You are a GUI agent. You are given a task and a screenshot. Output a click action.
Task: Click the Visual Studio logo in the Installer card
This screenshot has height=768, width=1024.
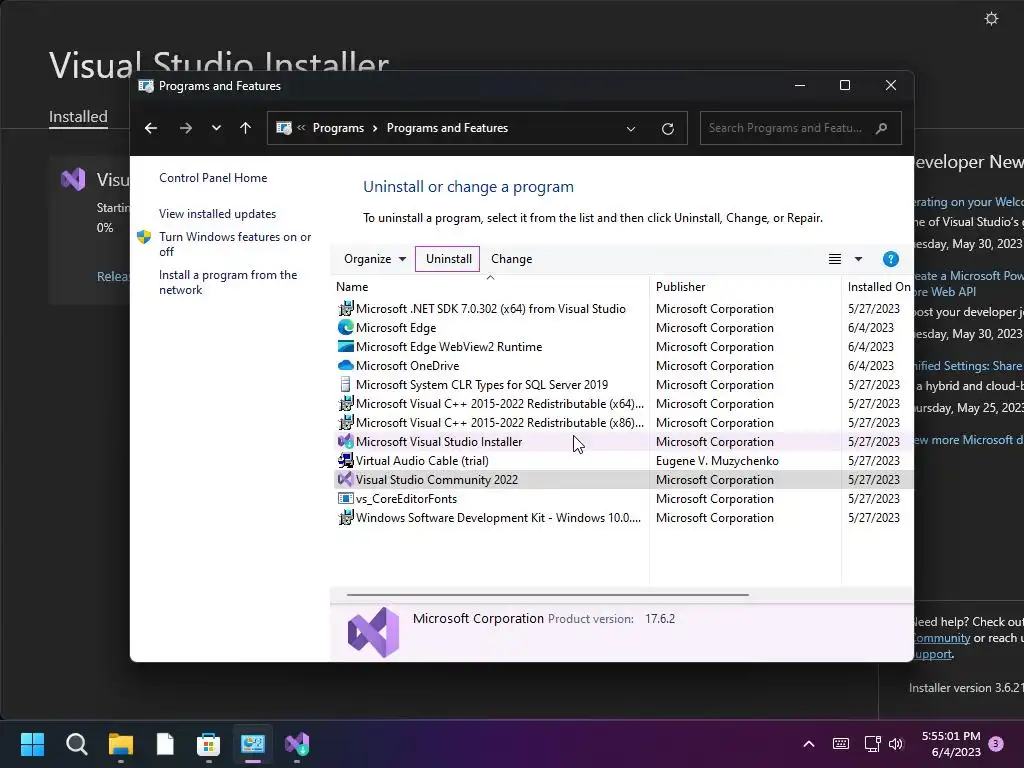click(x=73, y=179)
